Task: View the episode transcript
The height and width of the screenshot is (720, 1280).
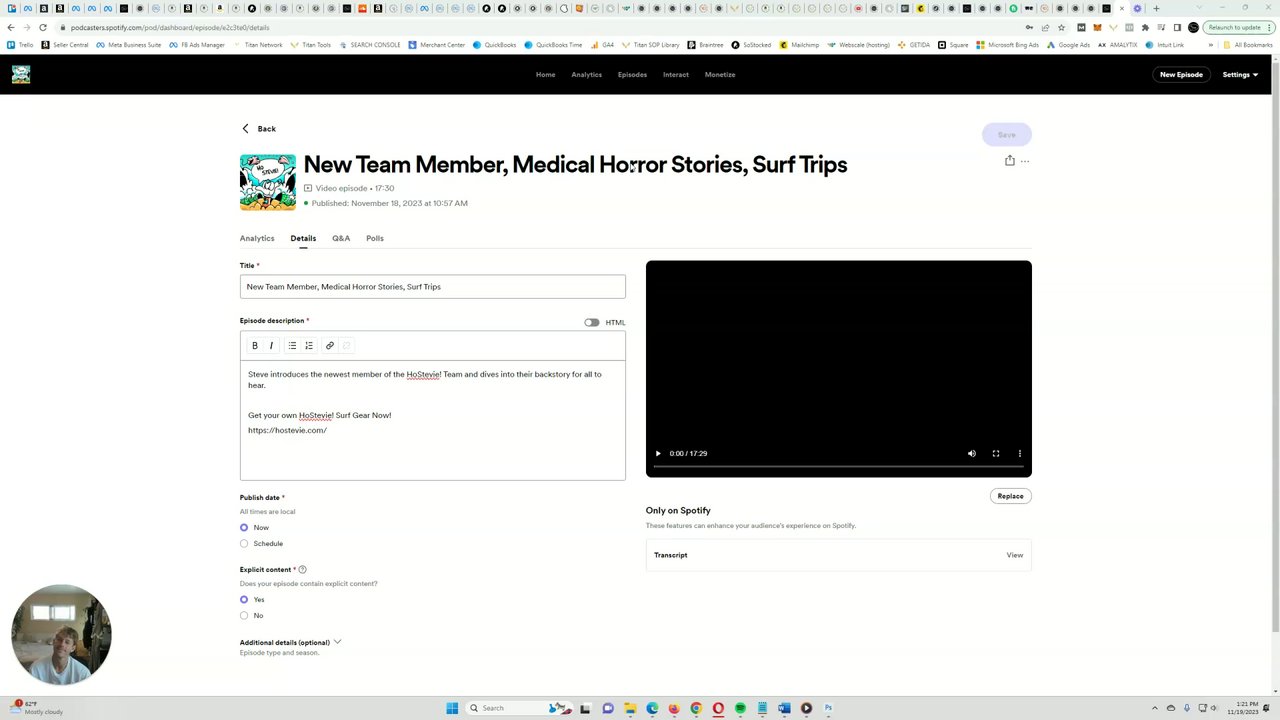Action: (1015, 555)
